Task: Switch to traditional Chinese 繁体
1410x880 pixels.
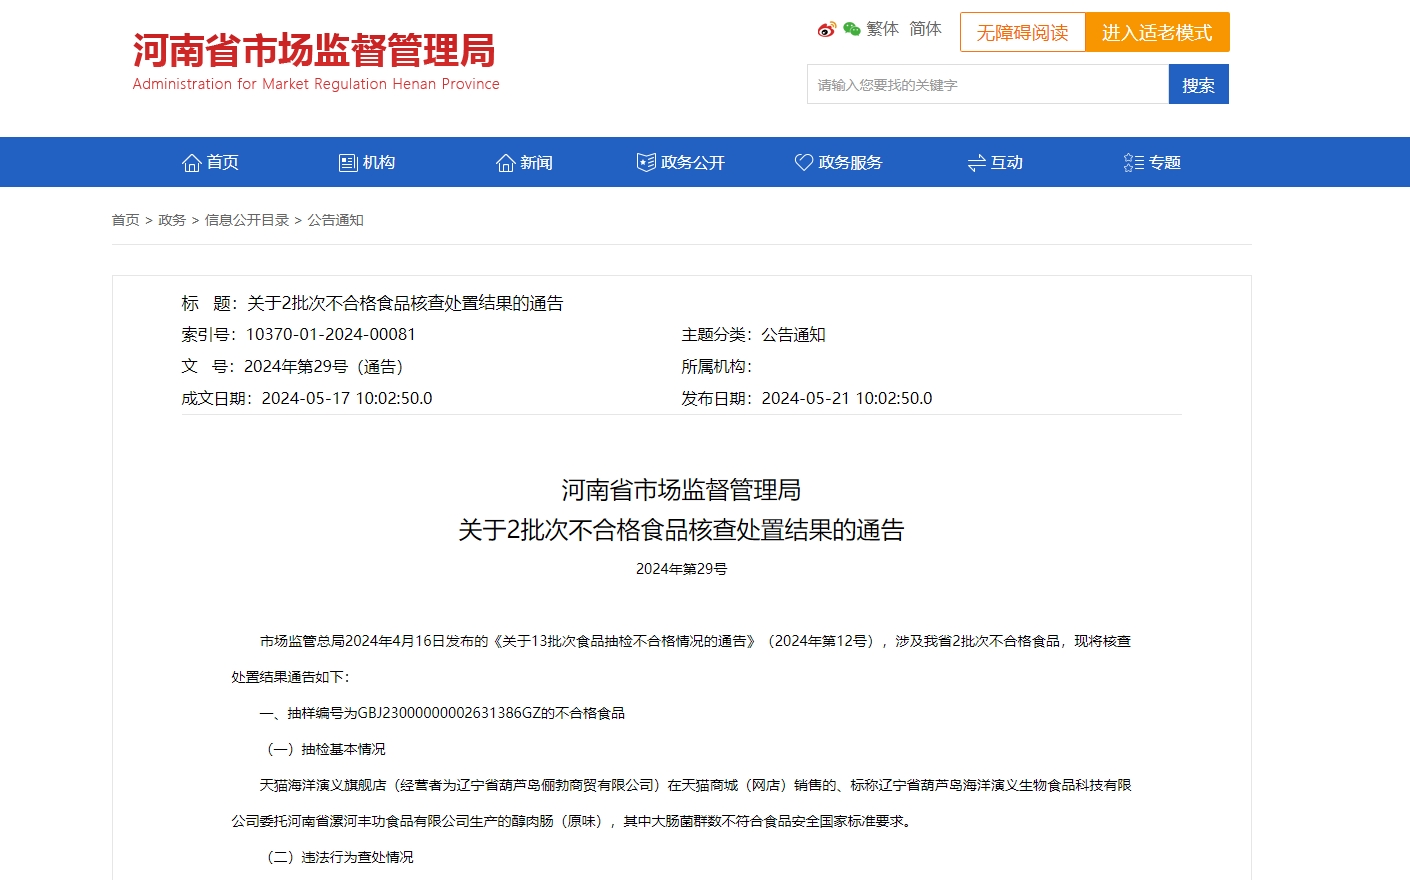Action: tap(882, 29)
